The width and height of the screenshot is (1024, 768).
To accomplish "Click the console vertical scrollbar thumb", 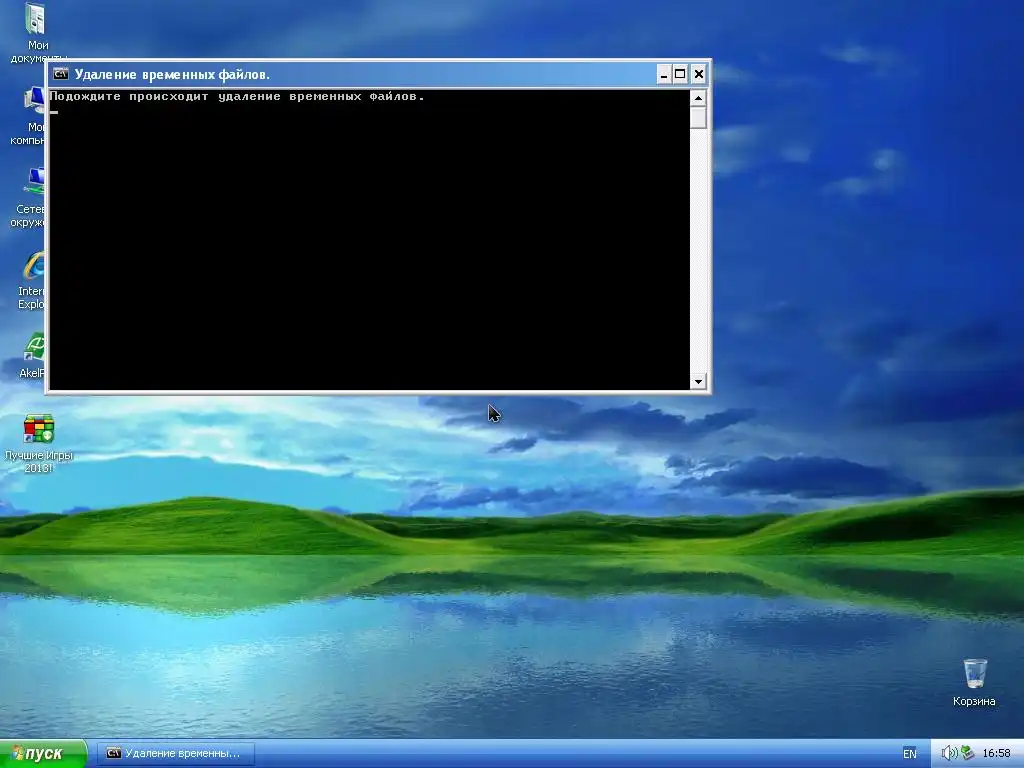I will click(x=698, y=118).
